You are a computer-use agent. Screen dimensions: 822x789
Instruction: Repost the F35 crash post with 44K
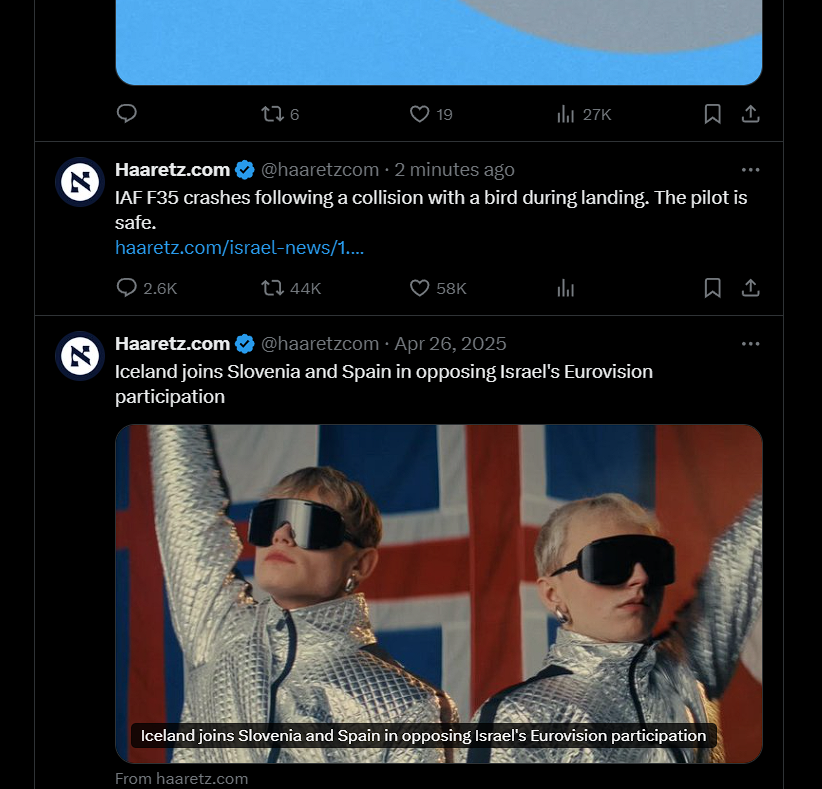point(291,288)
